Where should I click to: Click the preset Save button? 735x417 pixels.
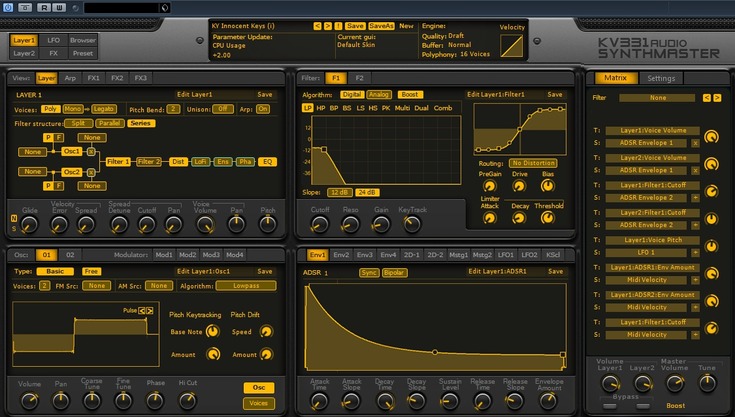tap(355, 26)
